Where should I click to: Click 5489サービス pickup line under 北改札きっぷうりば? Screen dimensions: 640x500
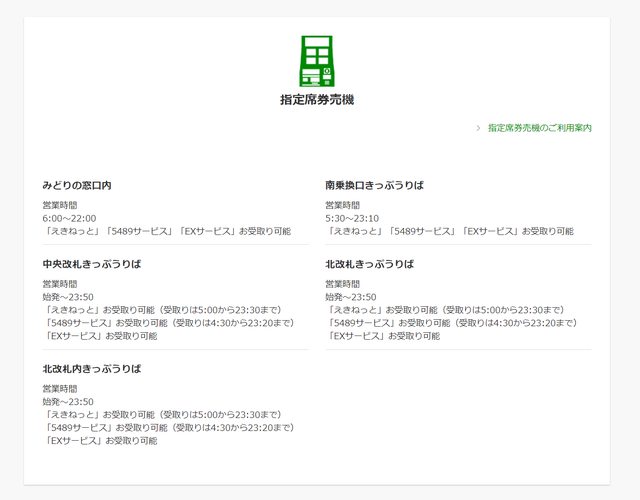(x=451, y=323)
